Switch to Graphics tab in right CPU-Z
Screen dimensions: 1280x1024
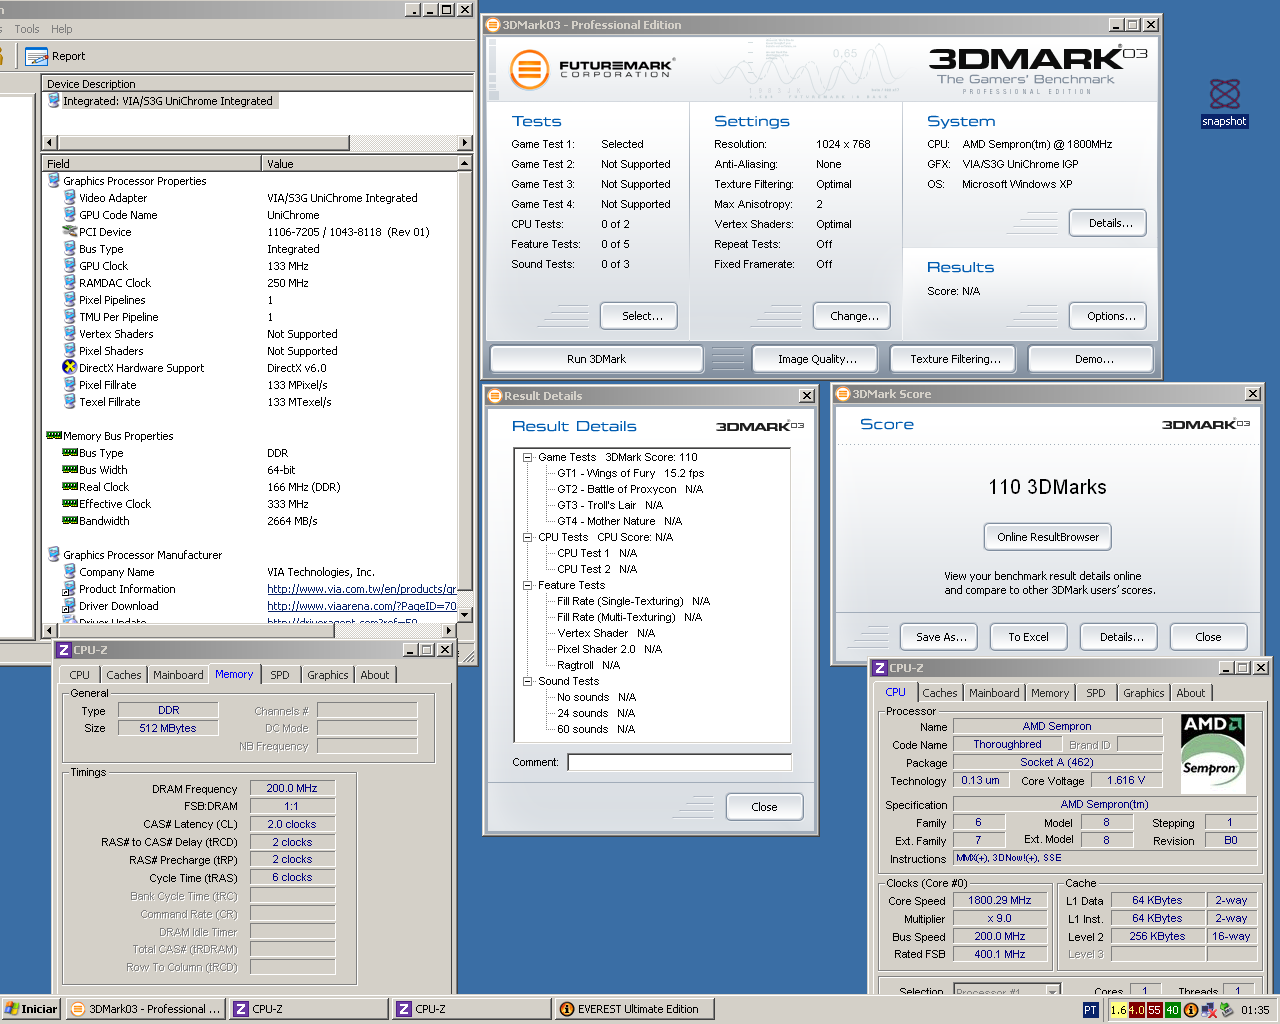(x=1144, y=693)
